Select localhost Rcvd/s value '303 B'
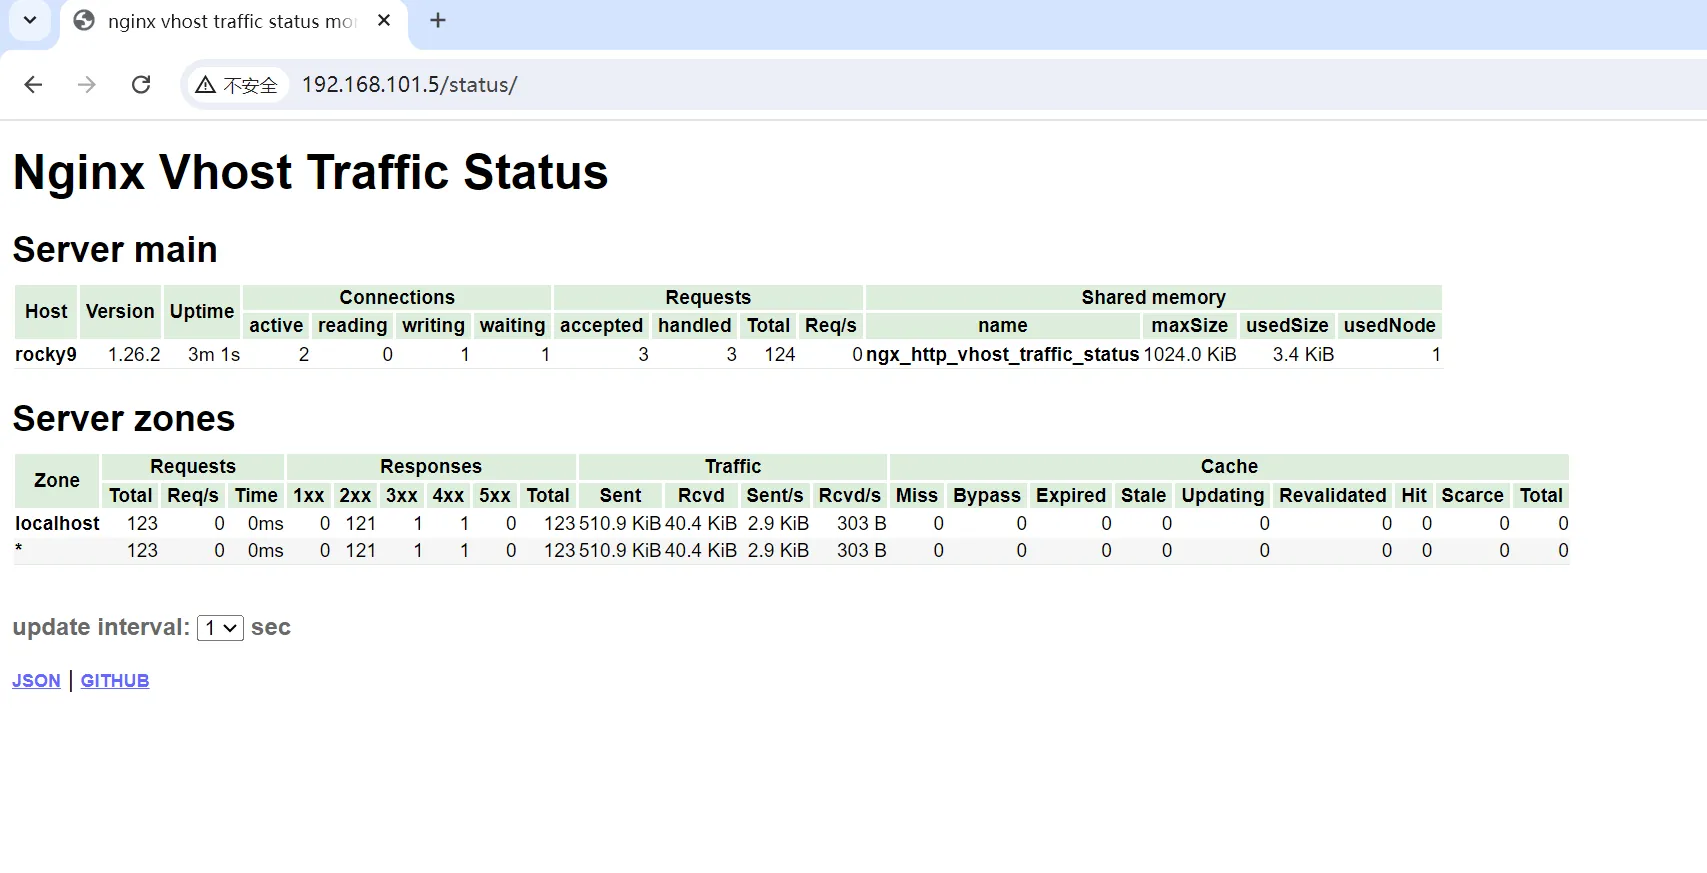The height and width of the screenshot is (873, 1707). pyautogui.click(x=862, y=524)
